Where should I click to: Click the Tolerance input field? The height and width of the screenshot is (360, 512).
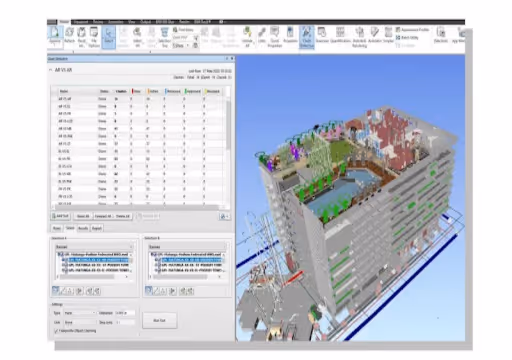tap(125, 313)
